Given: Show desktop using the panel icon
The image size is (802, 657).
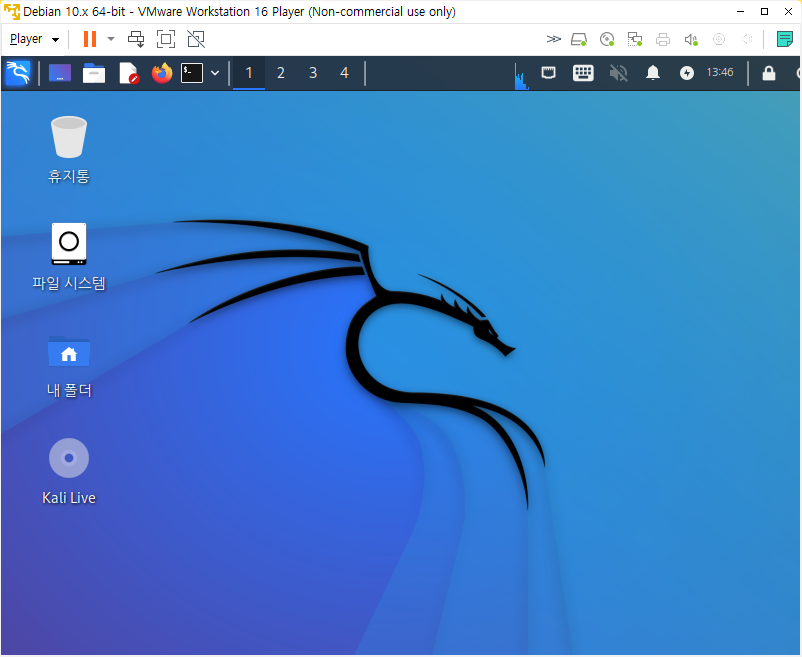Looking at the screenshot, I should 60,73.
